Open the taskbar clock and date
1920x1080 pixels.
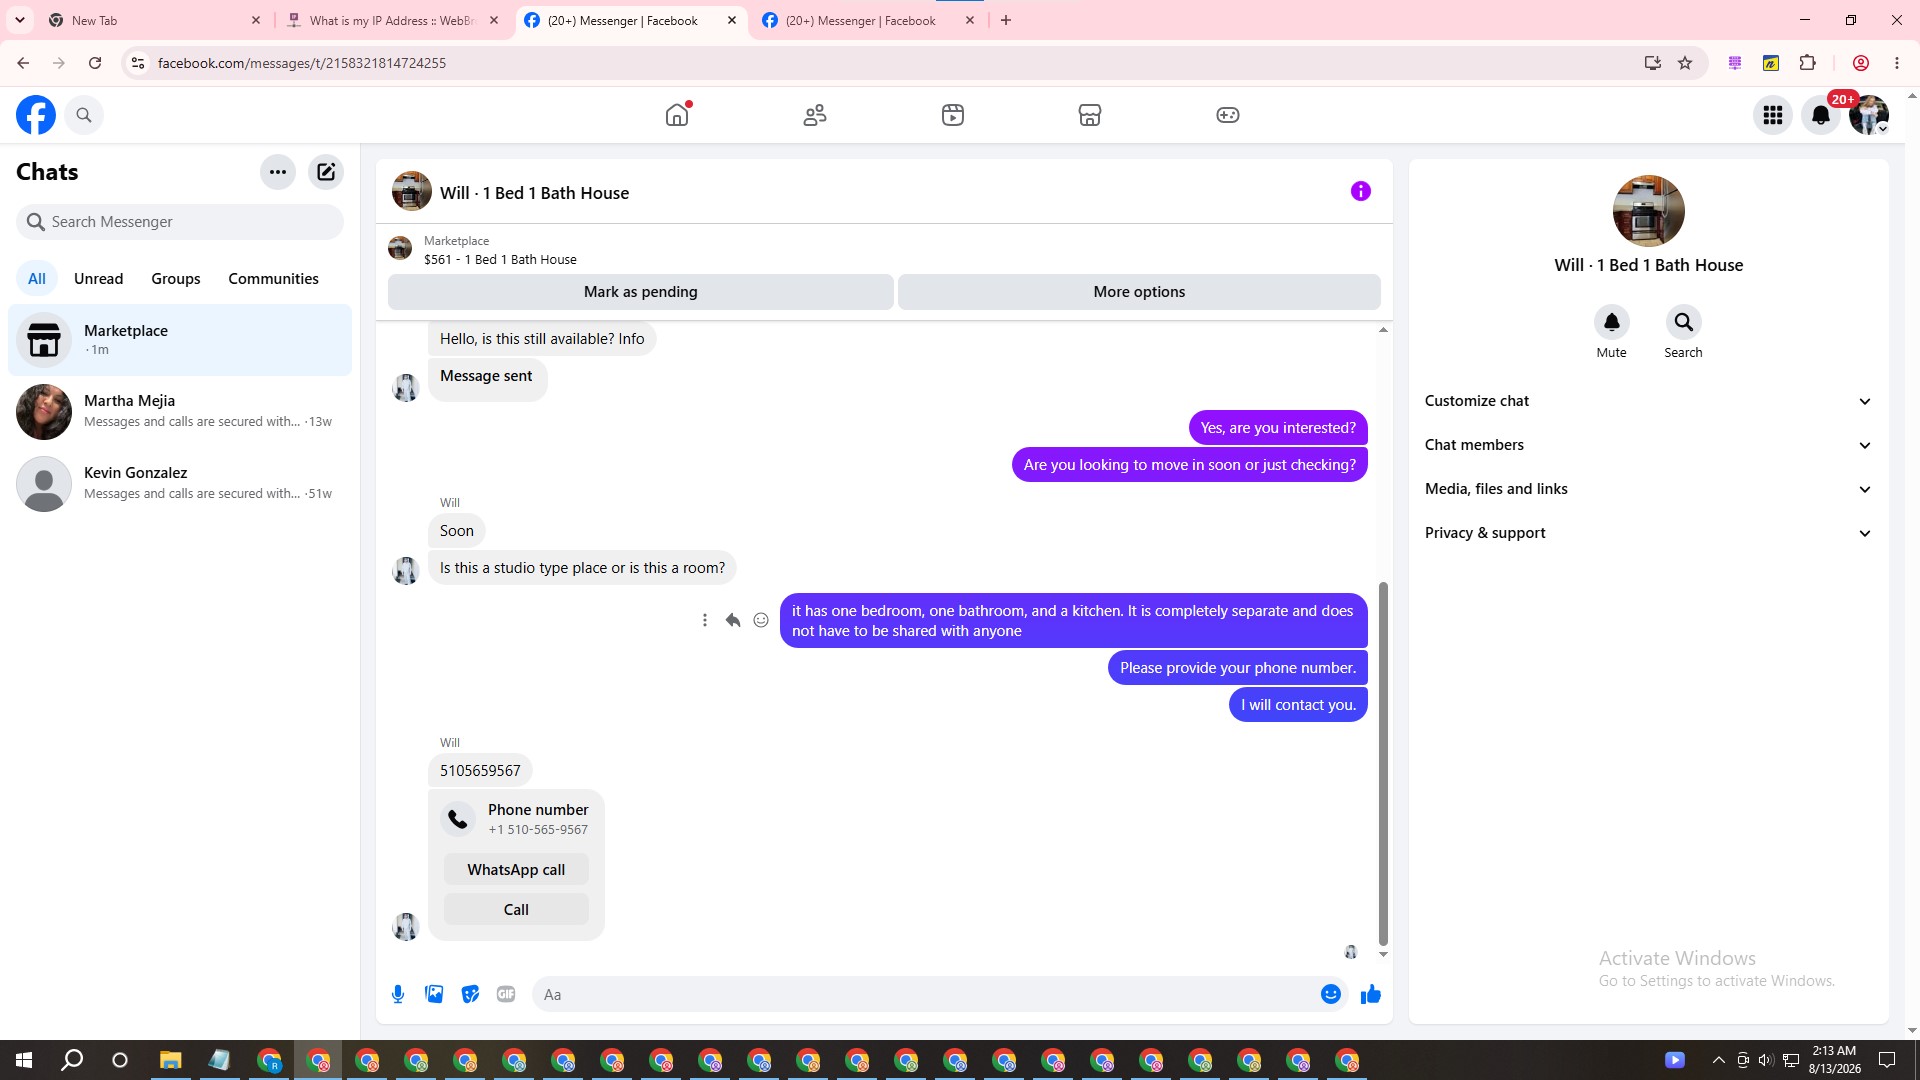pos(1834,1060)
